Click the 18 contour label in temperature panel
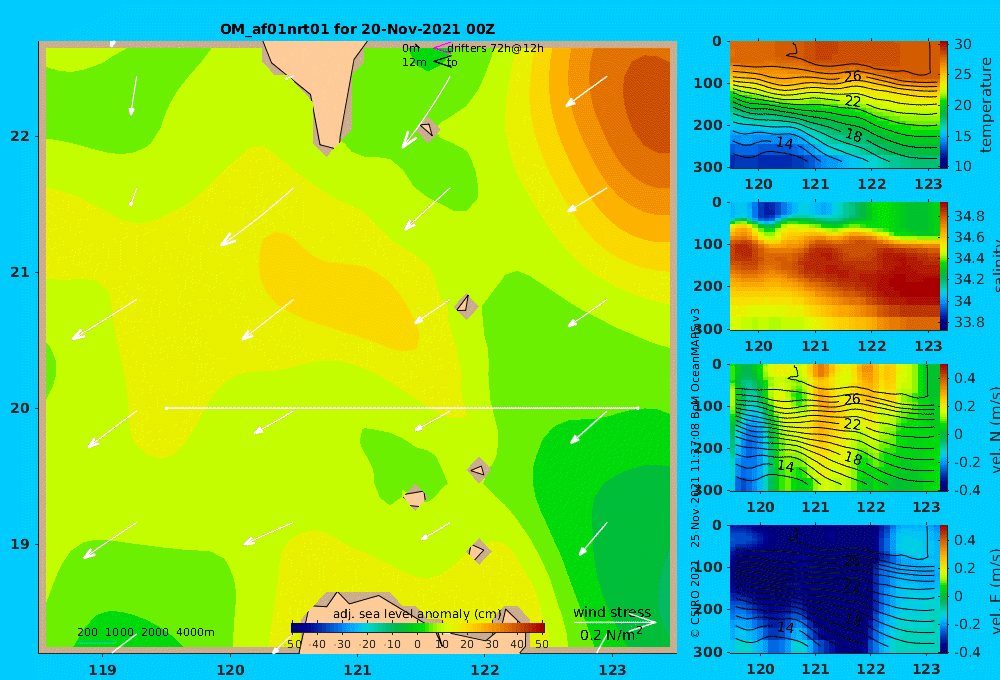 tap(854, 135)
